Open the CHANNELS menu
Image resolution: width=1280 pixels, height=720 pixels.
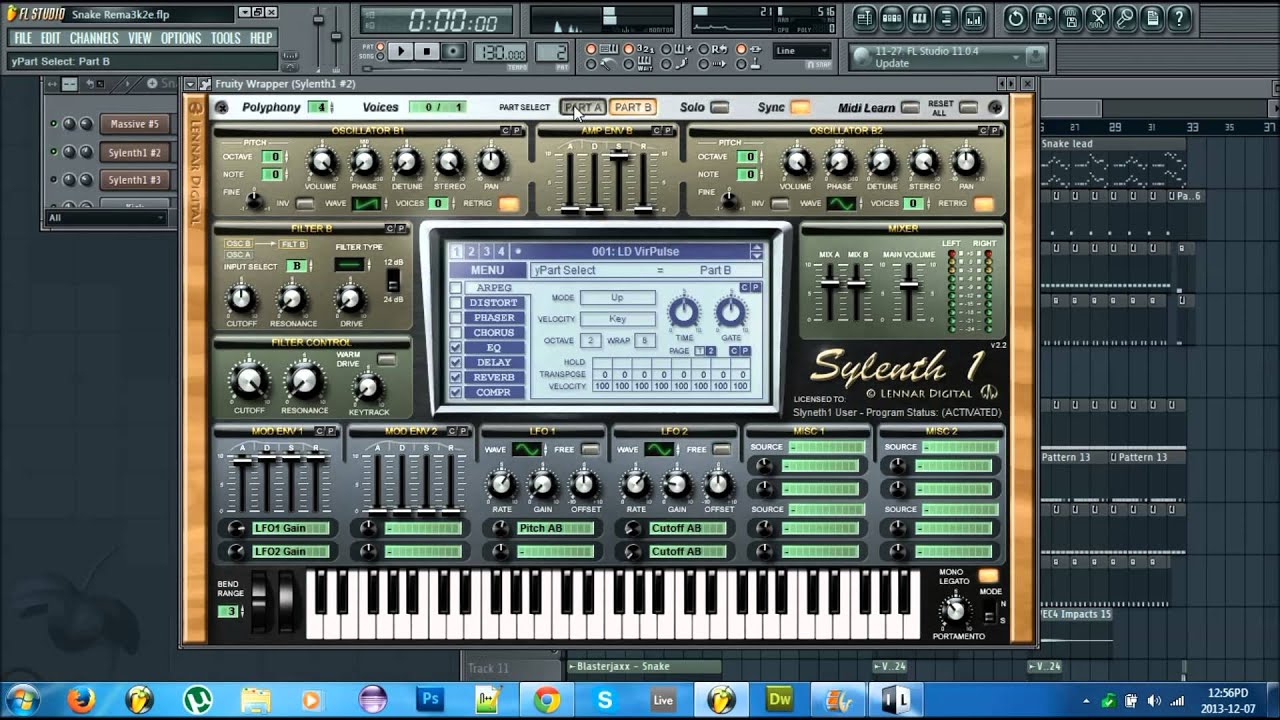click(x=94, y=38)
